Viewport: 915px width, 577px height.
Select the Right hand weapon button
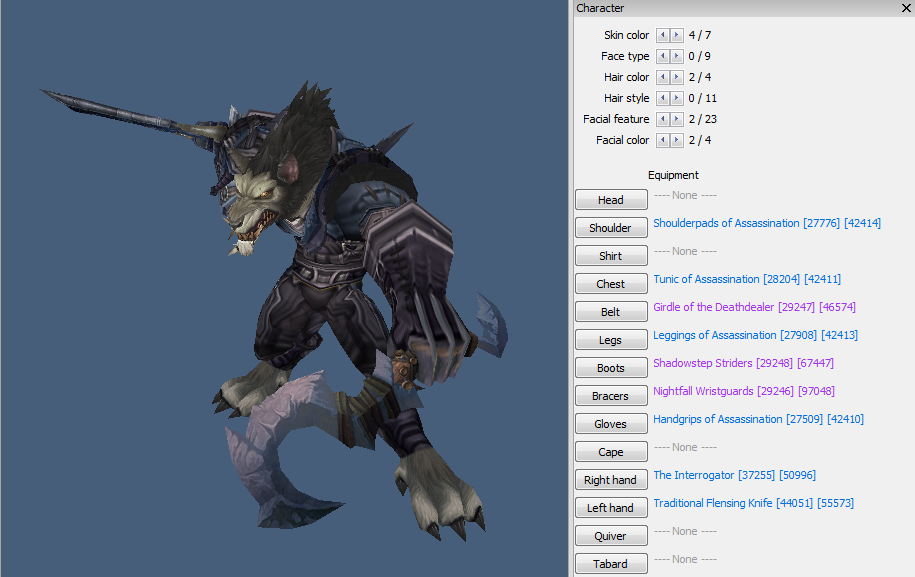611,480
